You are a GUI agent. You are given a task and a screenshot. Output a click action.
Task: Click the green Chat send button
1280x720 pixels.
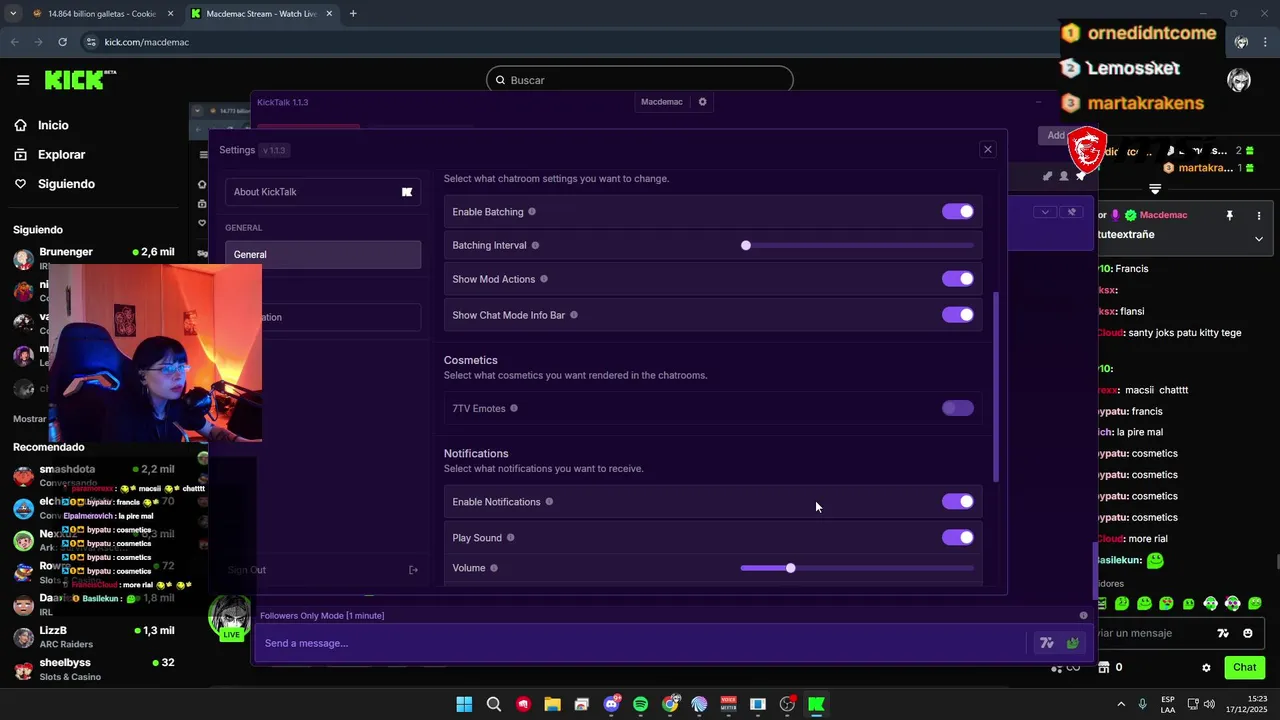pos(1244,667)
